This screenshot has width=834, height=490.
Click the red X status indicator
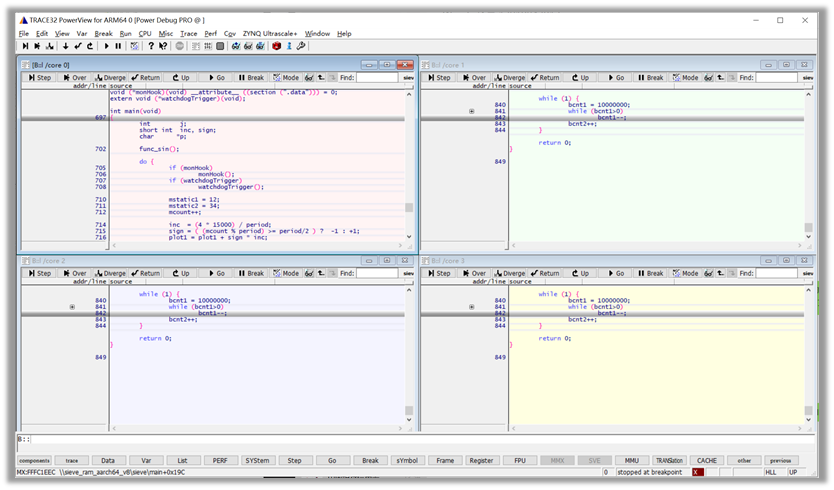(698, 472)
